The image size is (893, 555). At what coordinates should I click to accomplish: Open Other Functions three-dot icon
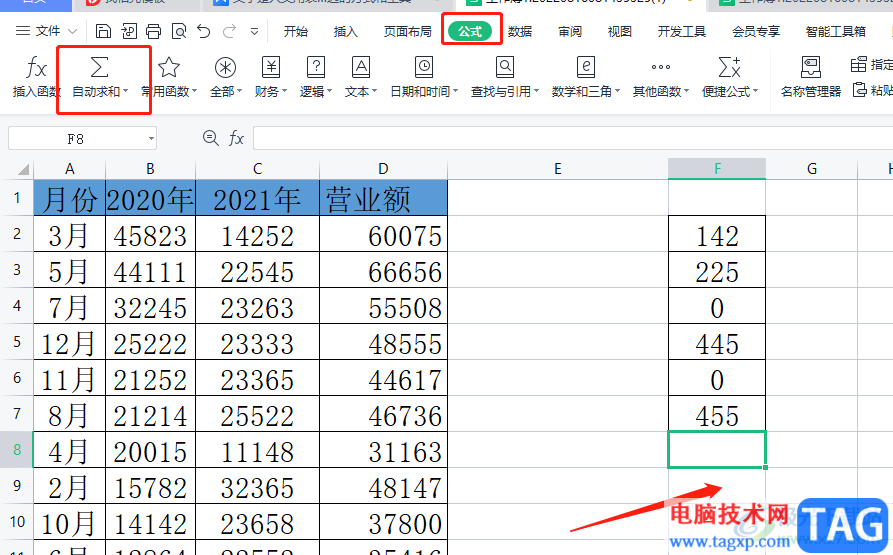pyautogui.click(x=661, y=67)
